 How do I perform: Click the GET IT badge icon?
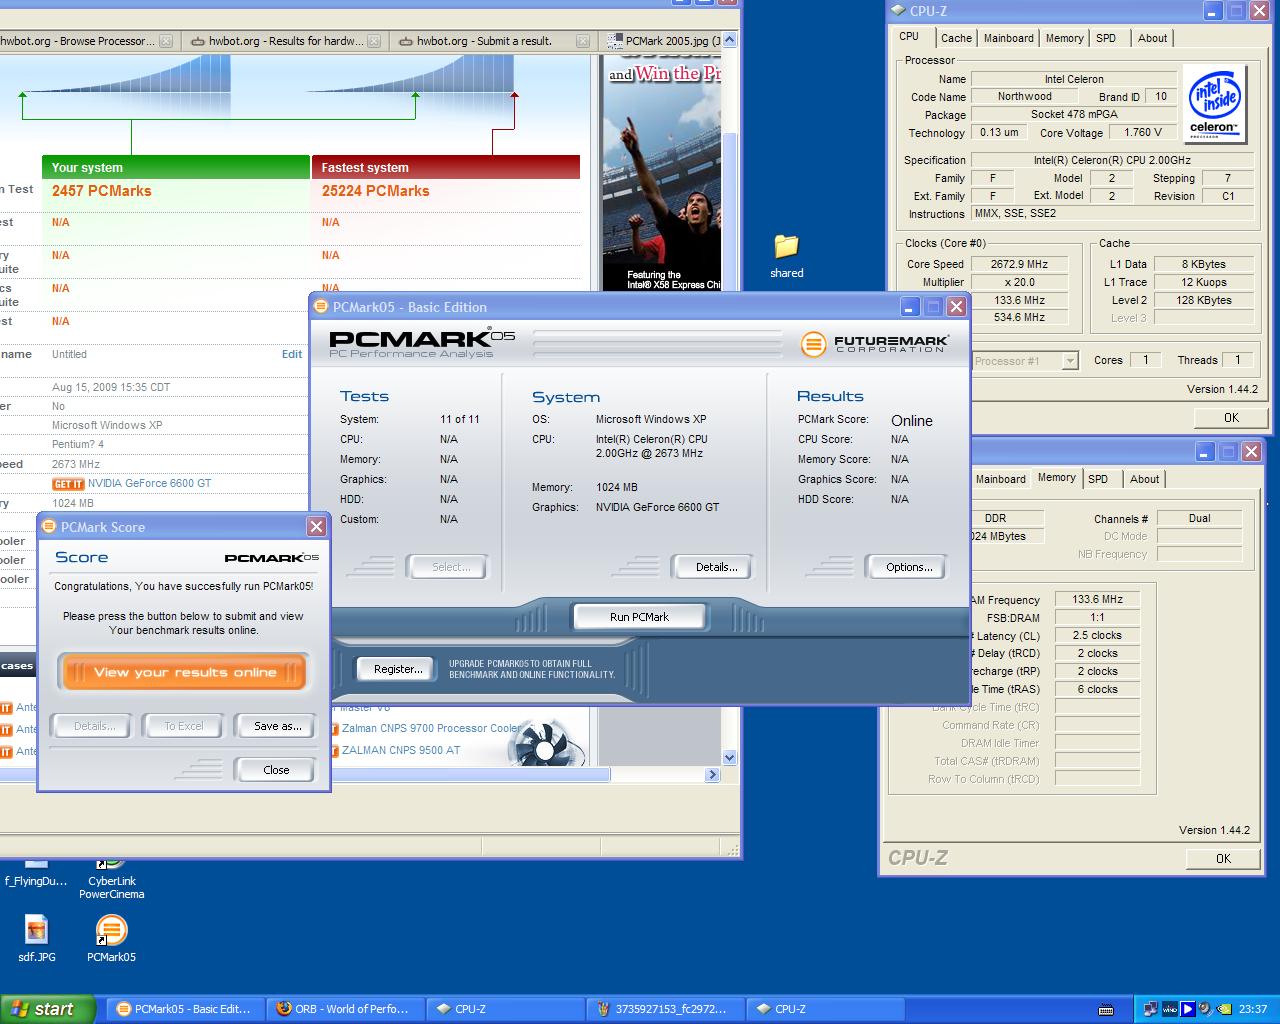coord(68,484)
